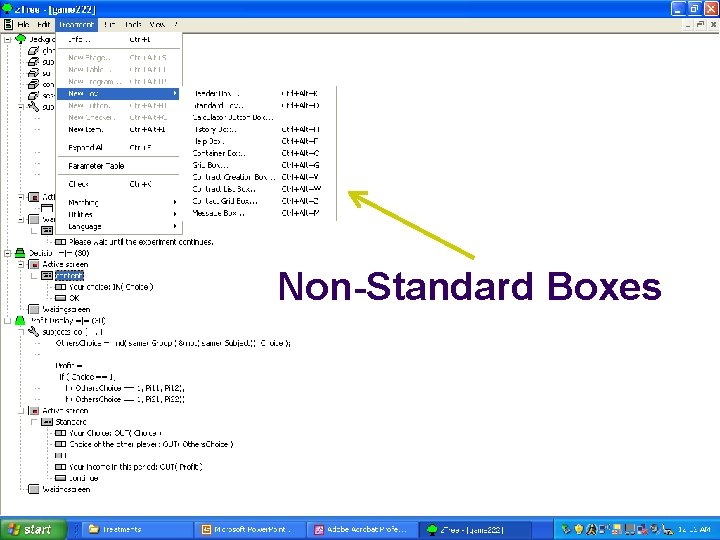Collapse the Profit Display stage node
The image size is (720, 540).
tap(7, 321)
